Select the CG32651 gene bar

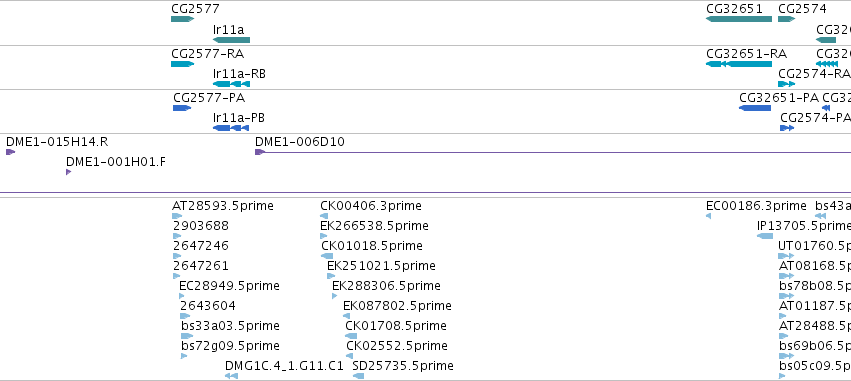[x=739, y=19]
